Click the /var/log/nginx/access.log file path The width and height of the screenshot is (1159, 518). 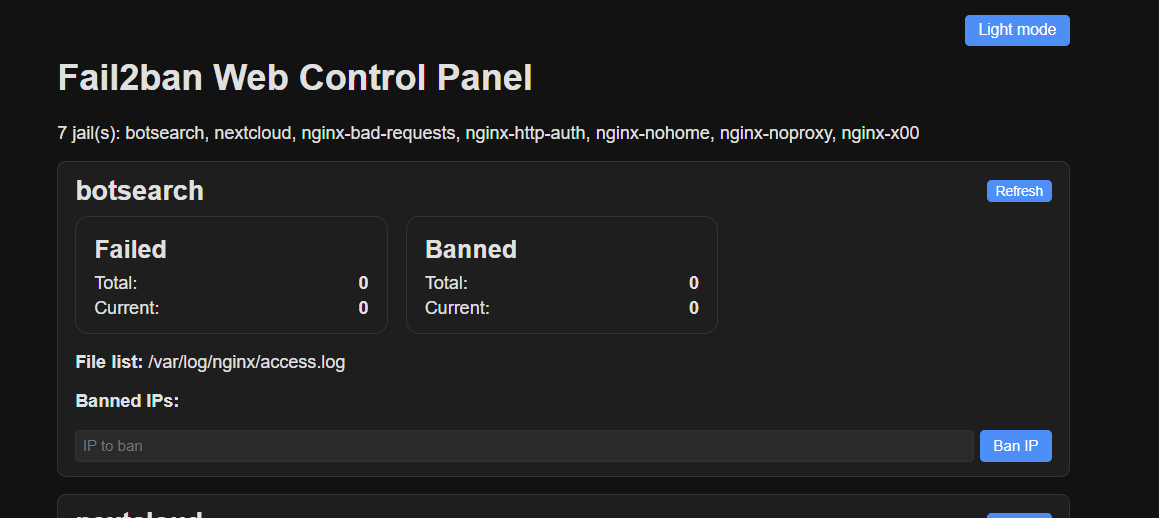pyautogui.click(x=246, y=363)
